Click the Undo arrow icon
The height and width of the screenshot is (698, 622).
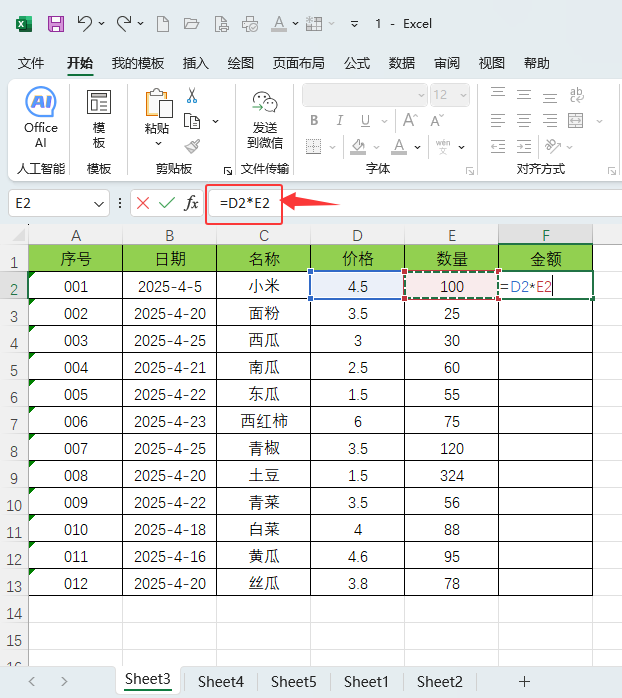click(x=84, y=23)
